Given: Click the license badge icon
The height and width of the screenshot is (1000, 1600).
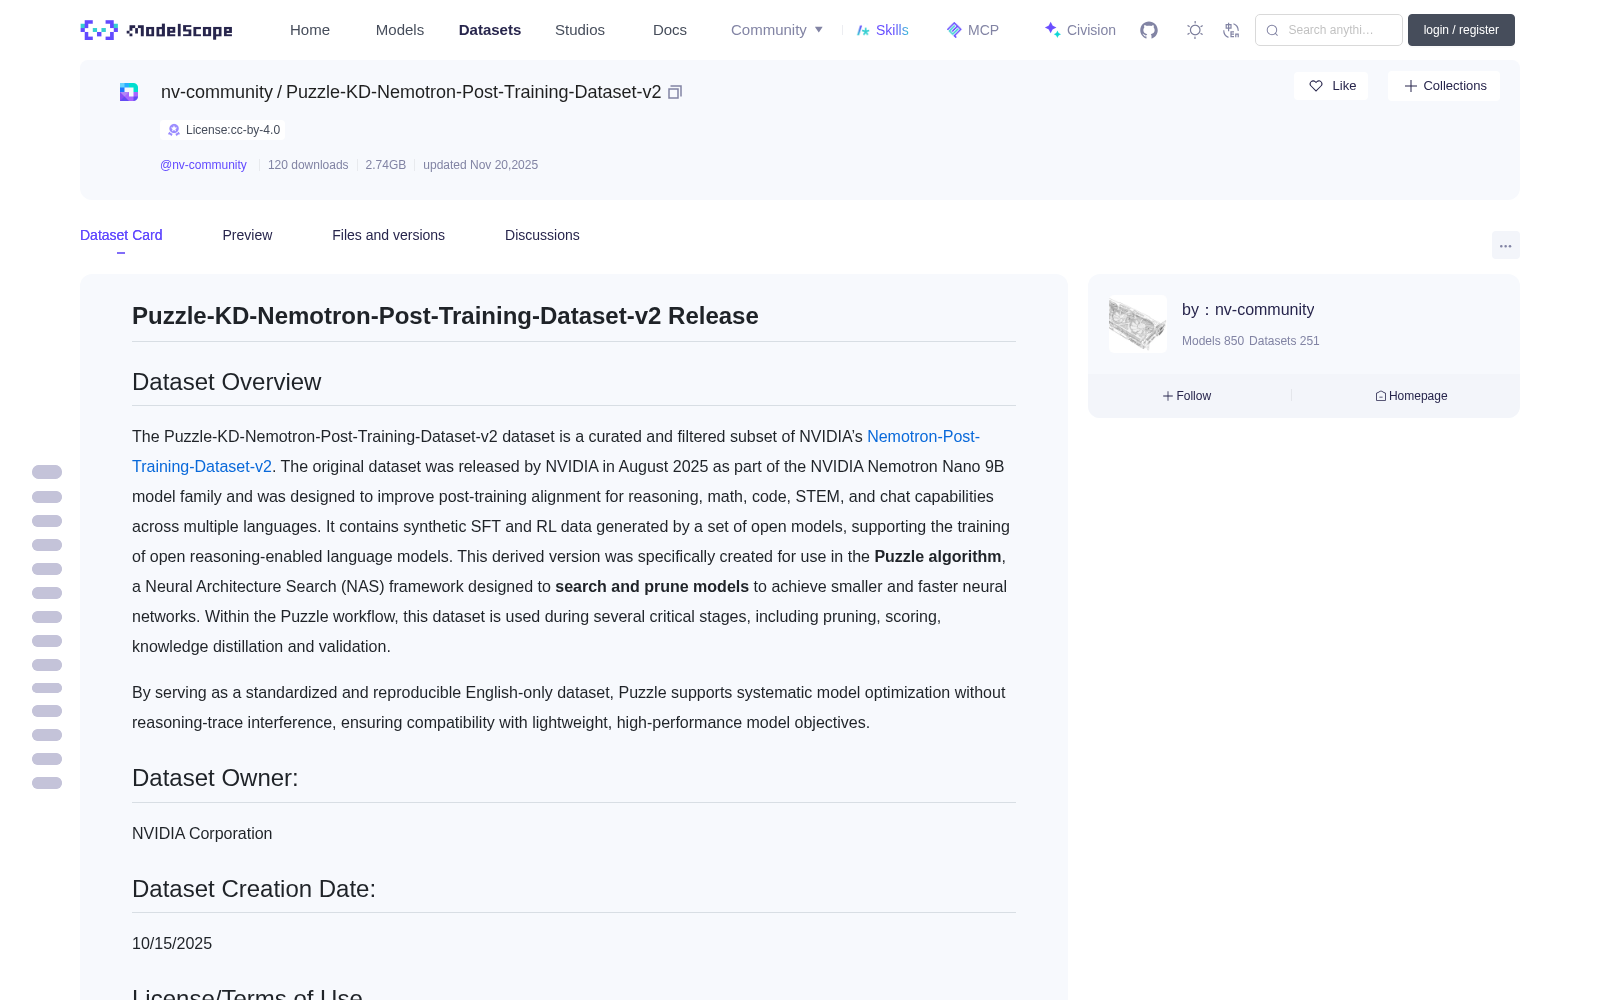Looking at the screenshot, I should (x=174, y=130).
